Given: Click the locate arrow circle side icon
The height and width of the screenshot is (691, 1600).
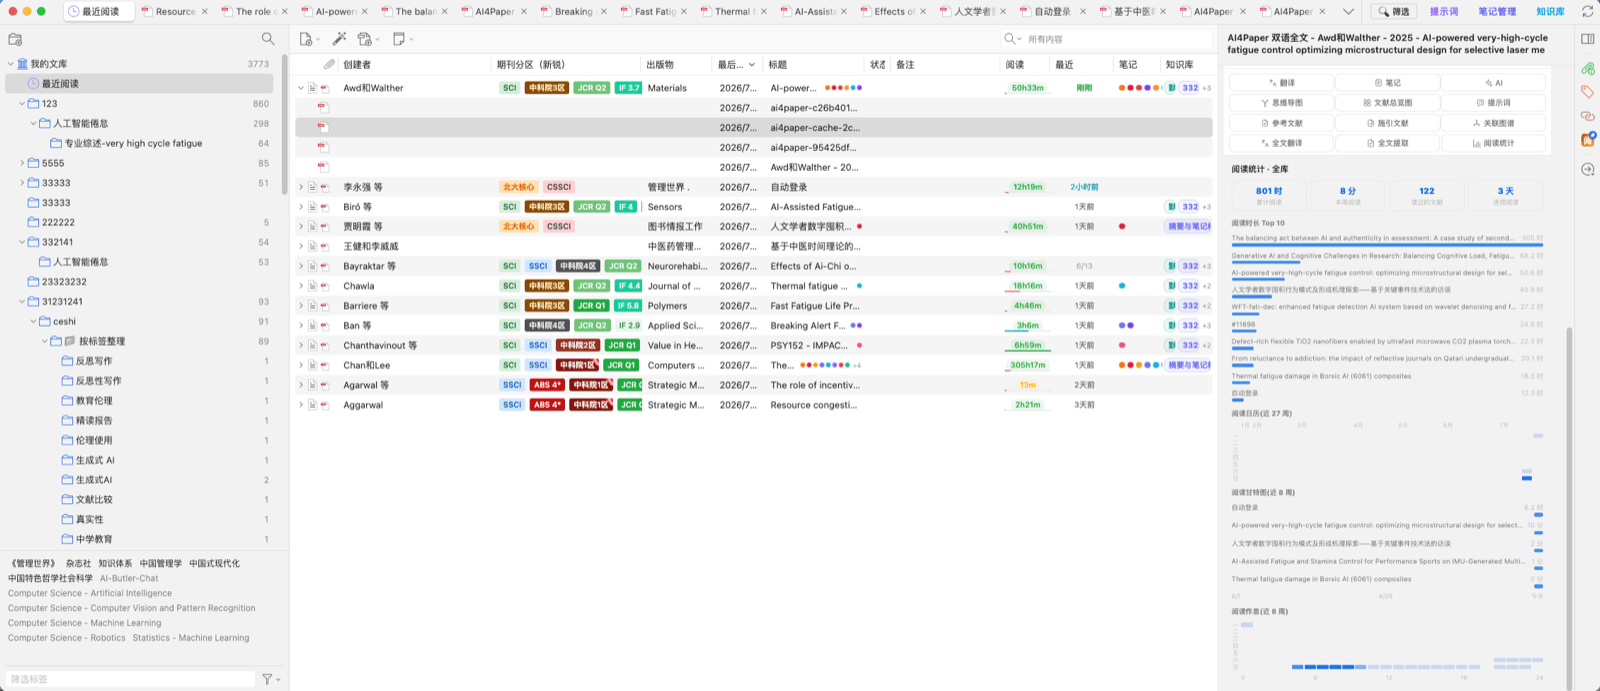Looking at the screenshot, I should click(x=1587, y=169).
